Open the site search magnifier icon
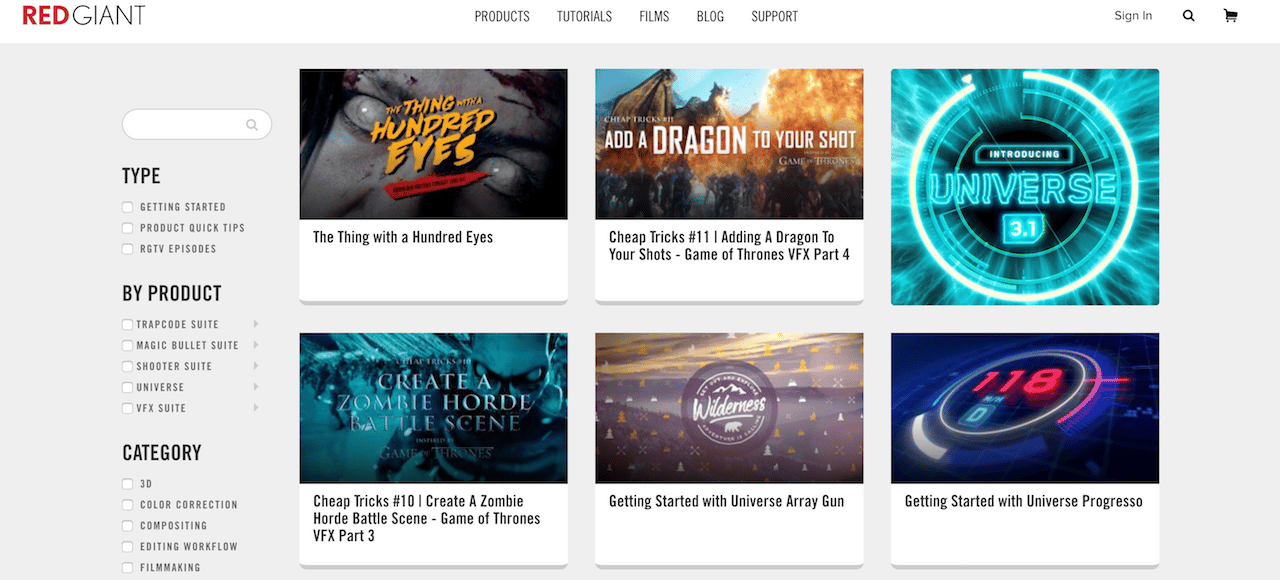Viewport: 1280px width, 580px height. pyautogui.click(x=1188, y=16)
